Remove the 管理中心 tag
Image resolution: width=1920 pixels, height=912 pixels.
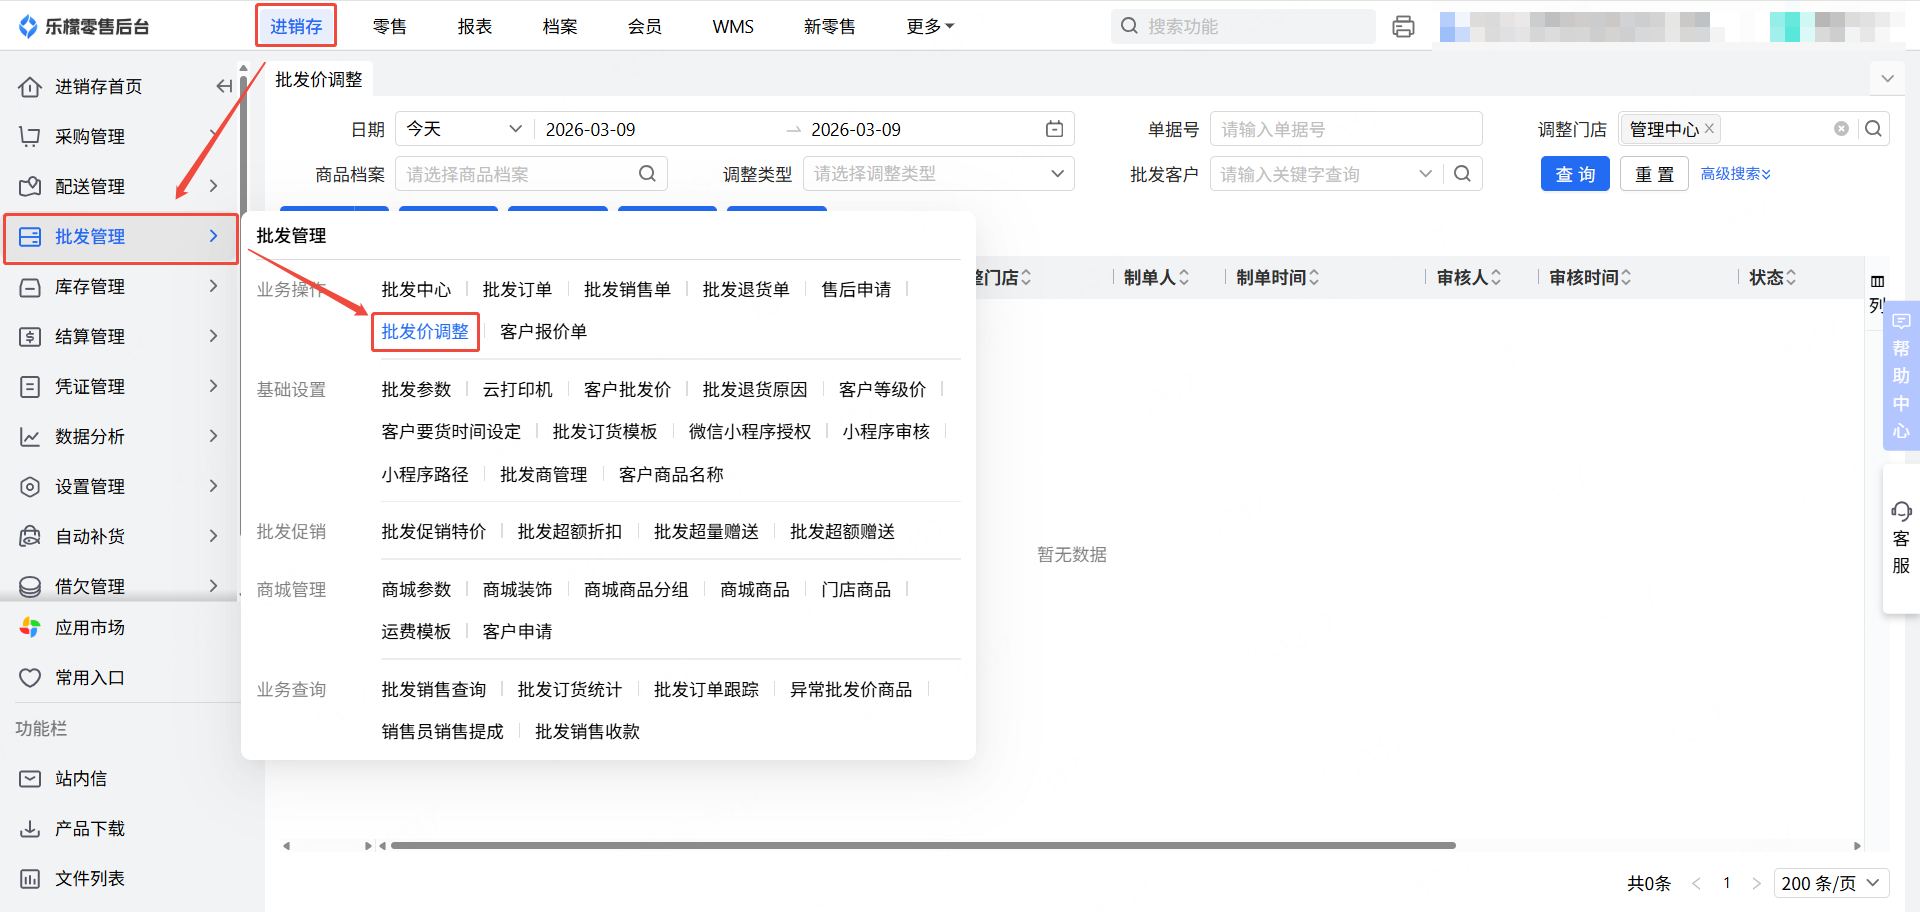1709,129
